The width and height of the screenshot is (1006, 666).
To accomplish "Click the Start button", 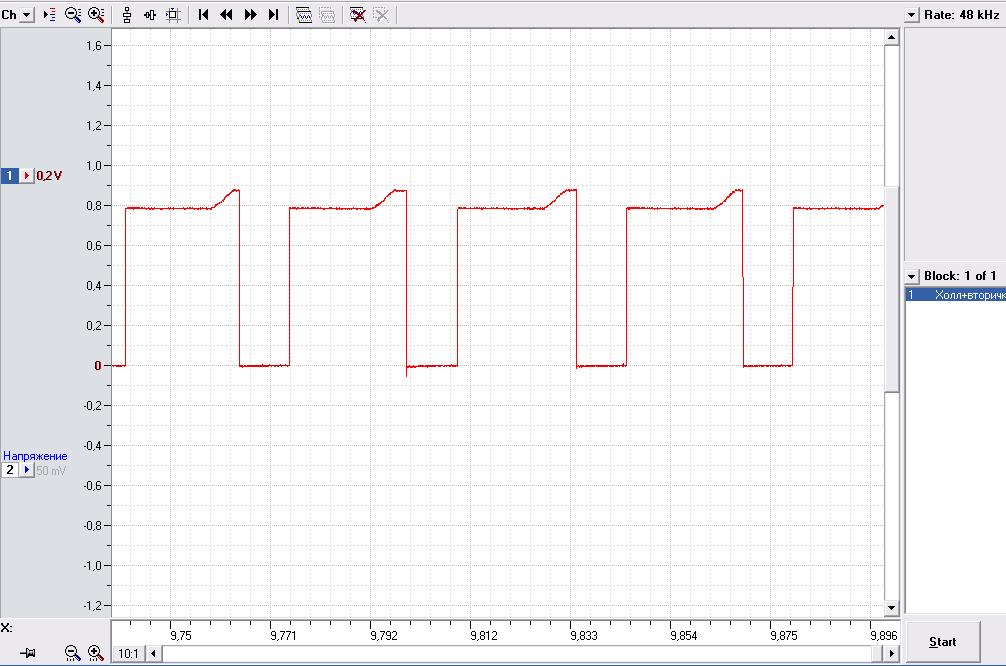I will pos(942,642).
